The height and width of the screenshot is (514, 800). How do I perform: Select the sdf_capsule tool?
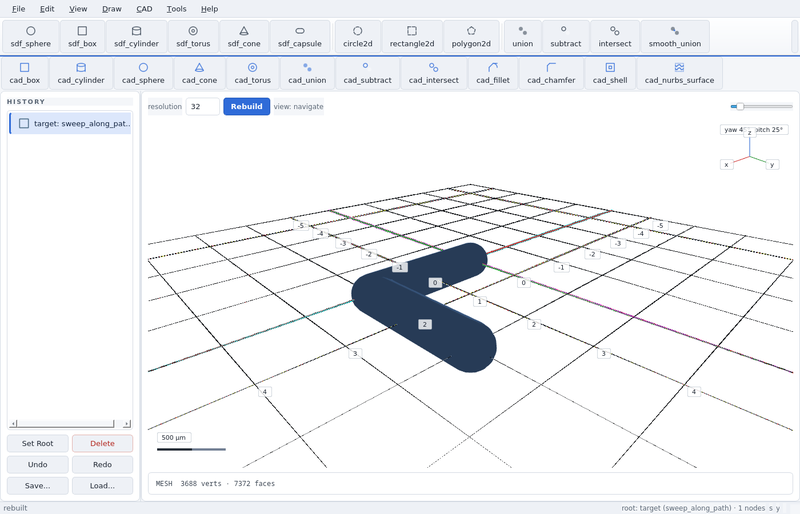(299, 37)
